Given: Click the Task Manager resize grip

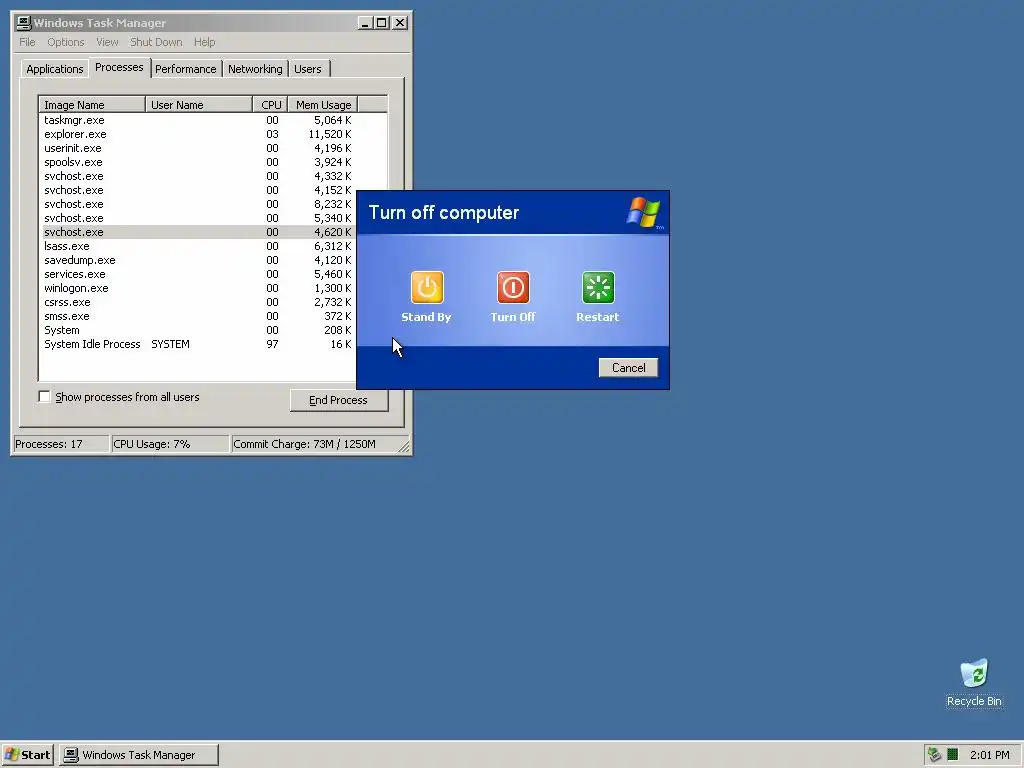Looking at the screenshot, I should pos(404,447).
